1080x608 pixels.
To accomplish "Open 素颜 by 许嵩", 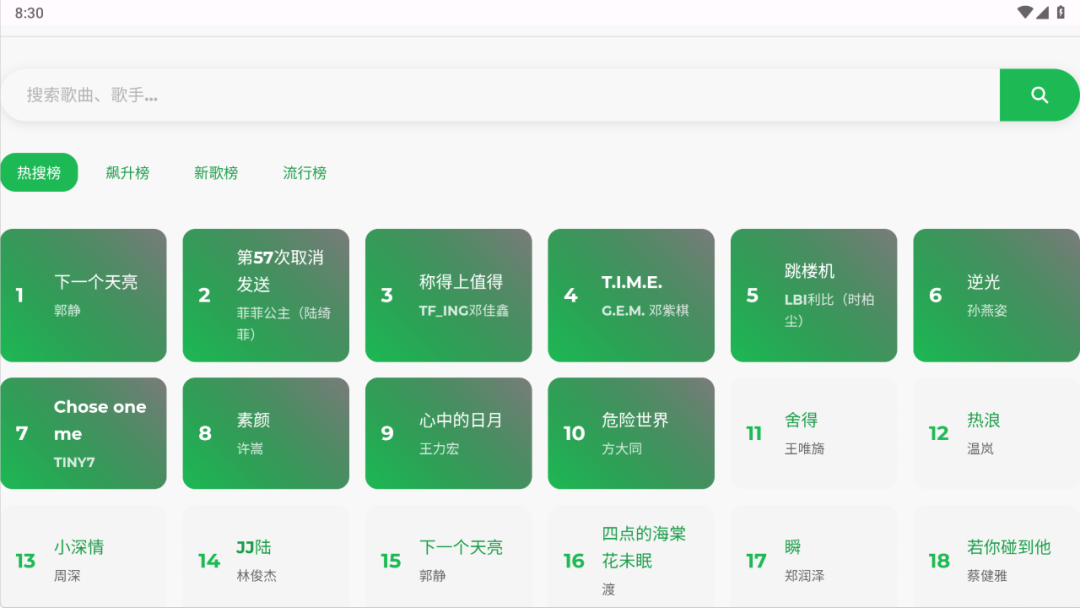I will (266, 433).
